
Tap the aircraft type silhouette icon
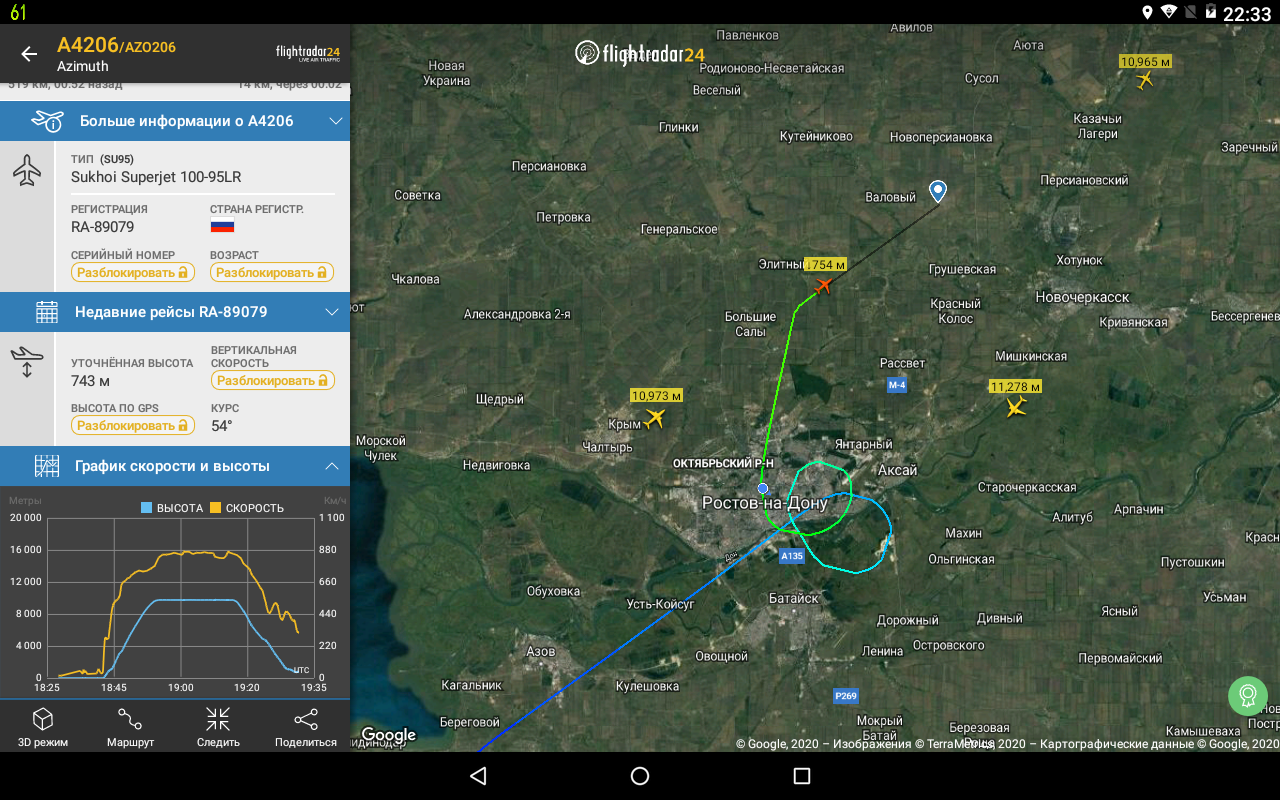click(27, 170)
